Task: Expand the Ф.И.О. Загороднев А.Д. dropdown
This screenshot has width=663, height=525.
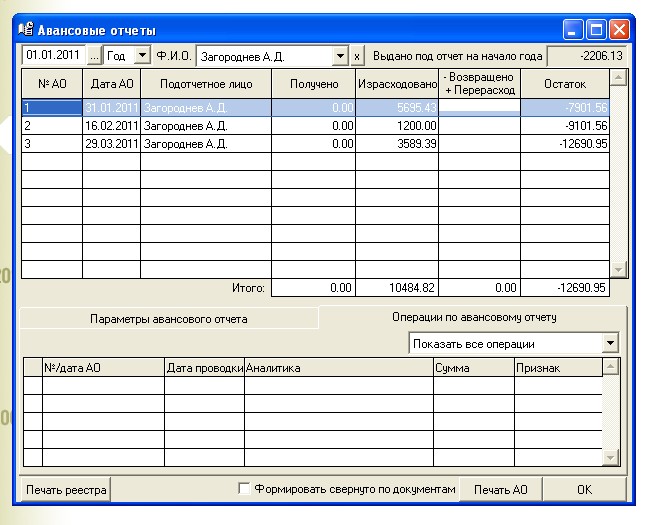Action: [x=341, y=57]
